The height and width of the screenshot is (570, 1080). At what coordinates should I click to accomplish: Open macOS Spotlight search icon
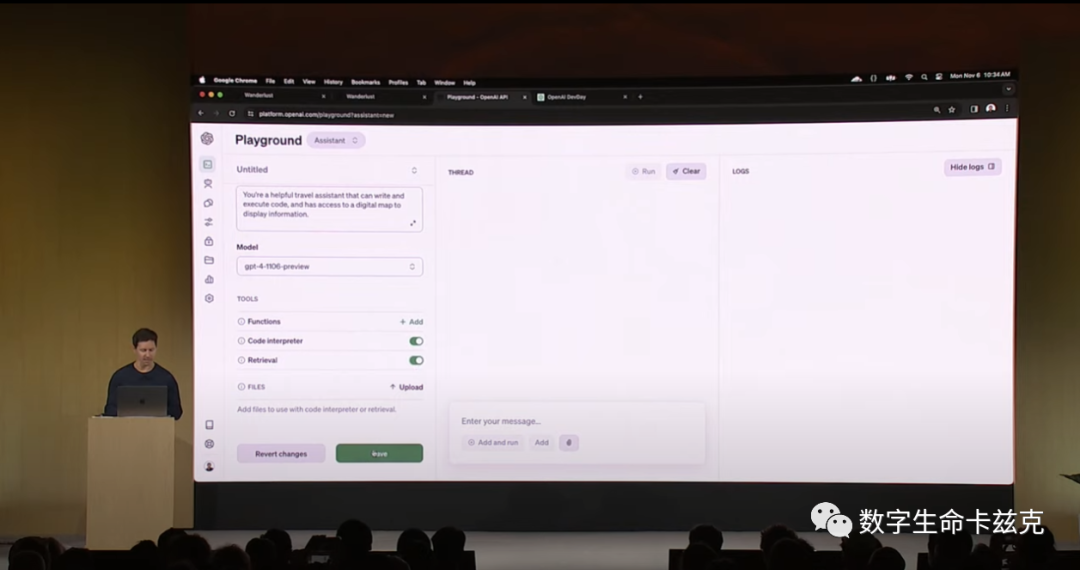coord(924,77)
